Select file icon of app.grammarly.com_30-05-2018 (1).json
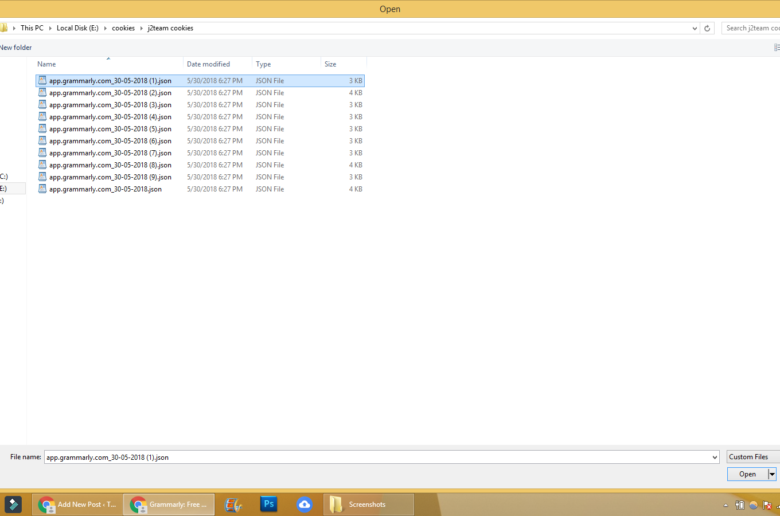 [42, 80]
